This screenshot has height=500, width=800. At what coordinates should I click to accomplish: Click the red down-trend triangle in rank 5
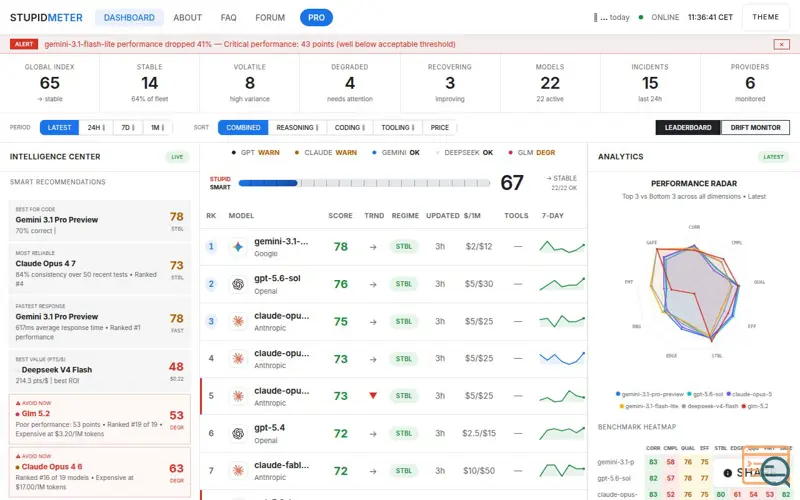click(373, 395)
